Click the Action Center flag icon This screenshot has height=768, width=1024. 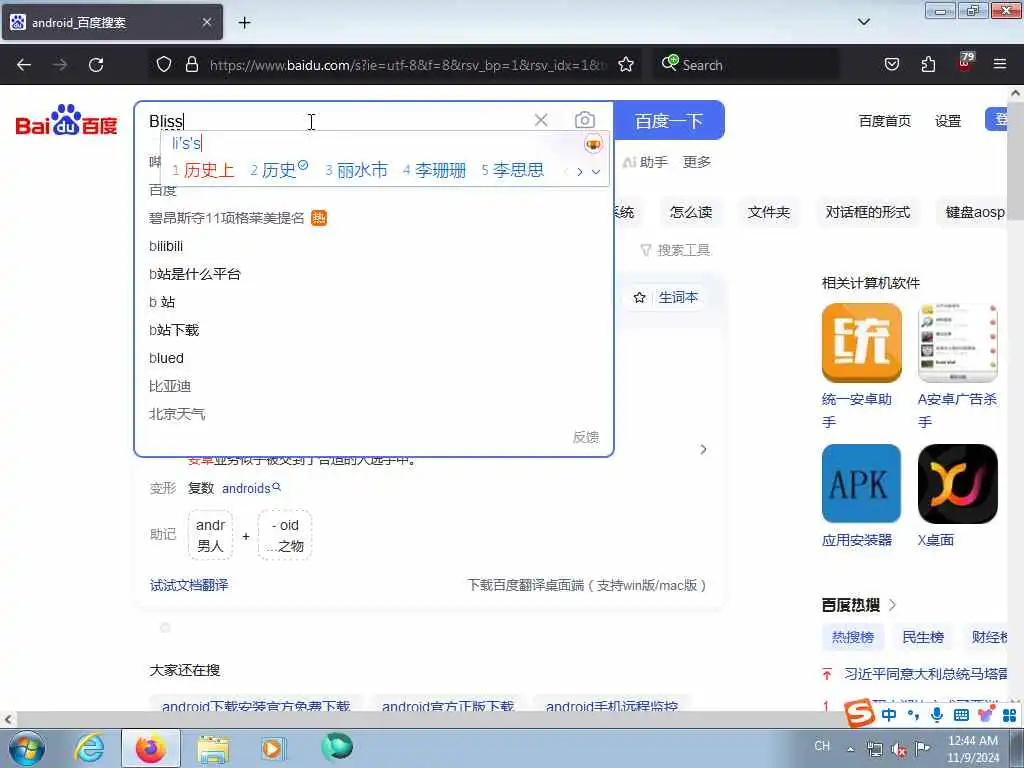922,748
